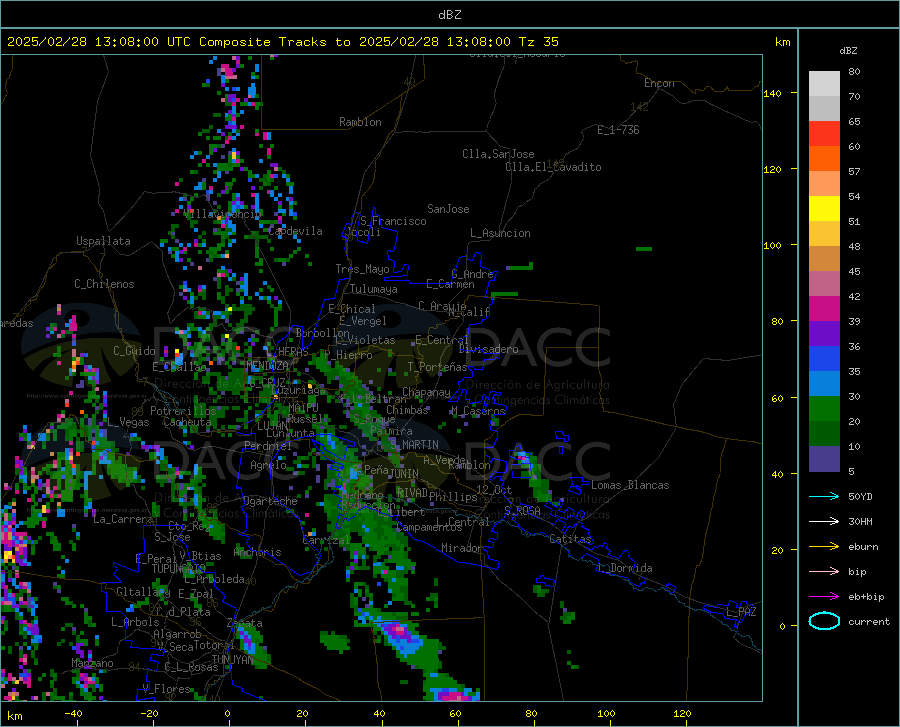
Task: Click the '48' legend value
Action: [854, 247]
